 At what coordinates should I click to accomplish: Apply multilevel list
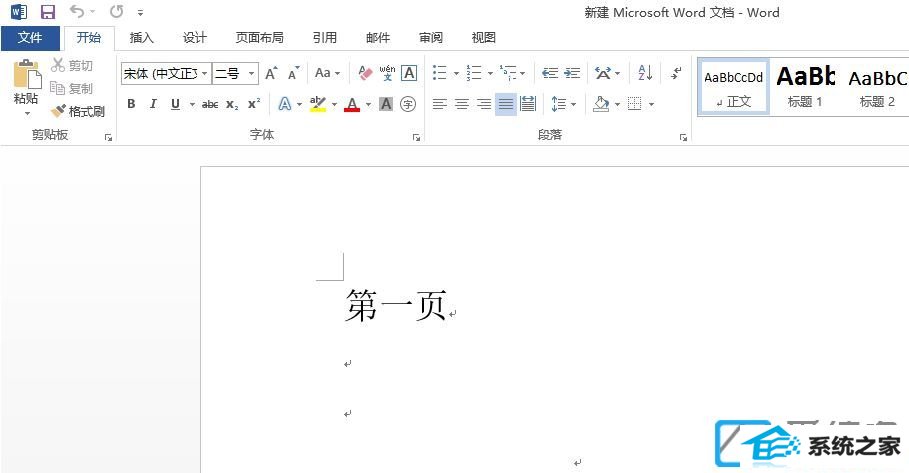[x=508, y=73]
